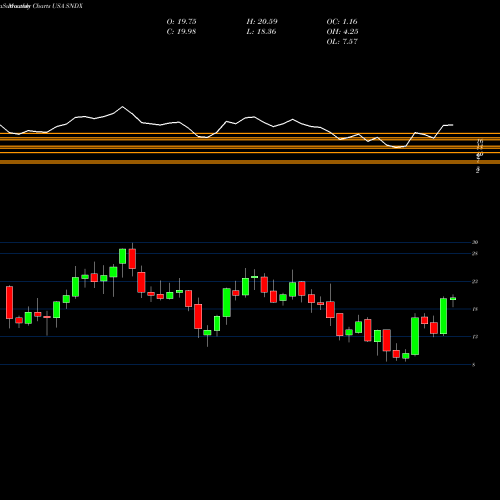Screen dimensions: 500x500
Task: Click the price axis label '22'
Action: pyautogui.click(x=475, y=282)
